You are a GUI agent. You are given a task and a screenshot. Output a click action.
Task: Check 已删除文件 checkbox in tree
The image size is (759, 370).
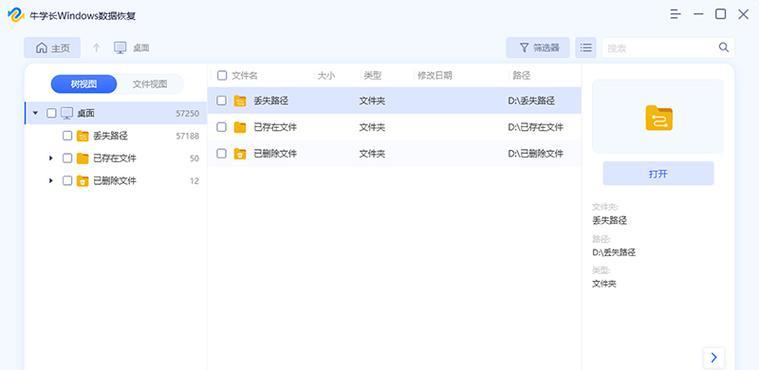pos(67,181)
